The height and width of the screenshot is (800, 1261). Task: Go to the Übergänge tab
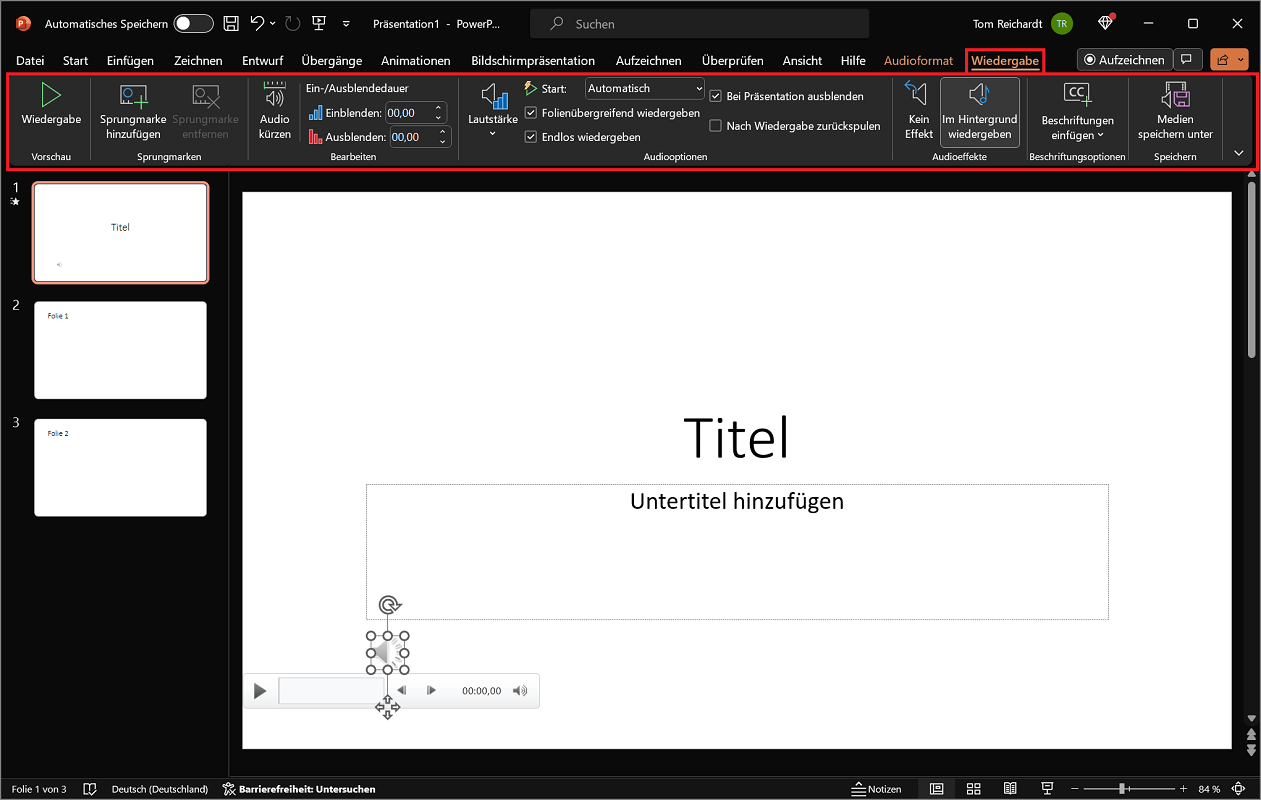click(332, 61)
